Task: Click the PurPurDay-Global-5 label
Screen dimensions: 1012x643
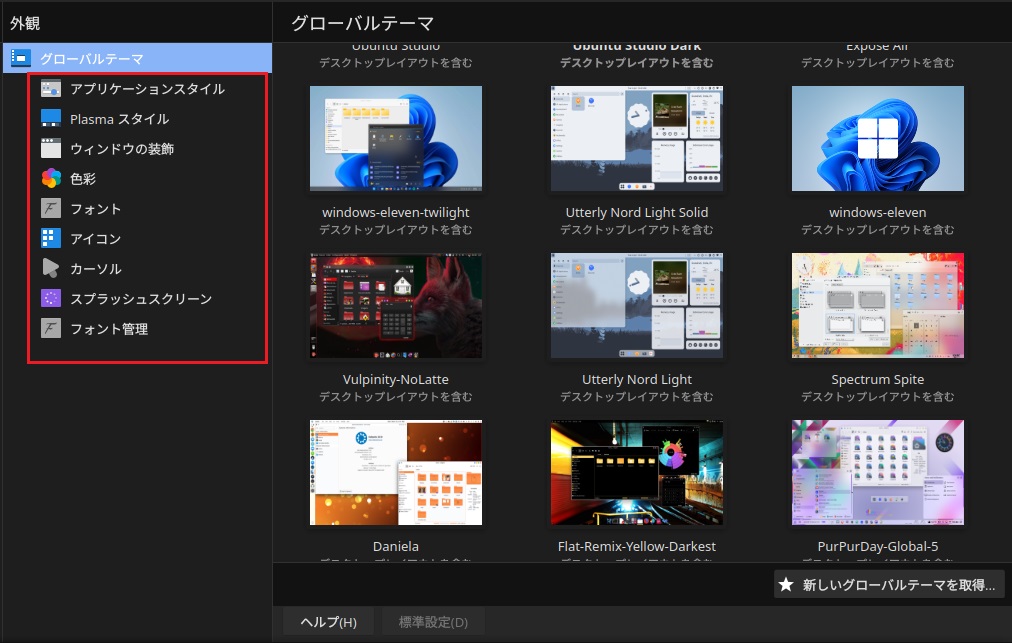Action: tap(878, 546)
